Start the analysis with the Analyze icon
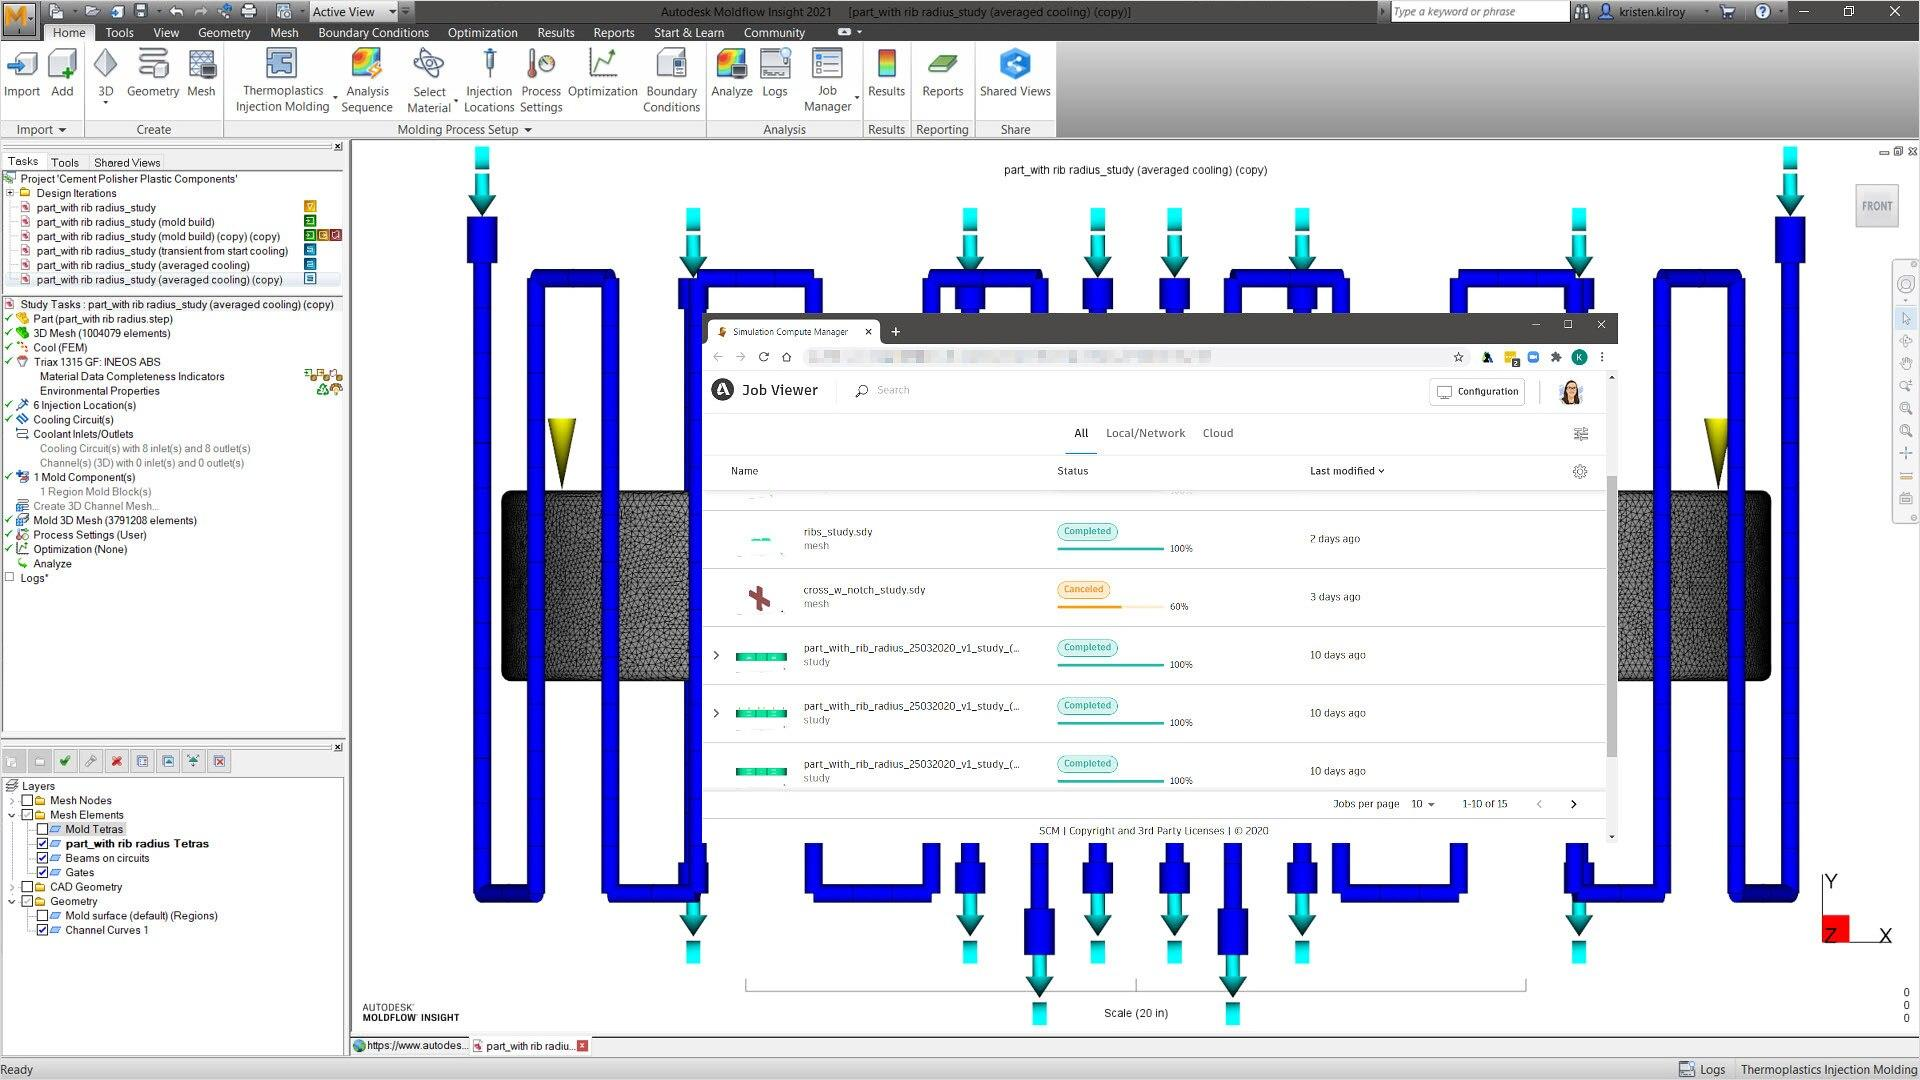The width and height of the screenshot is (1920, 1080). pyautogui.click(x=732, y=73)
